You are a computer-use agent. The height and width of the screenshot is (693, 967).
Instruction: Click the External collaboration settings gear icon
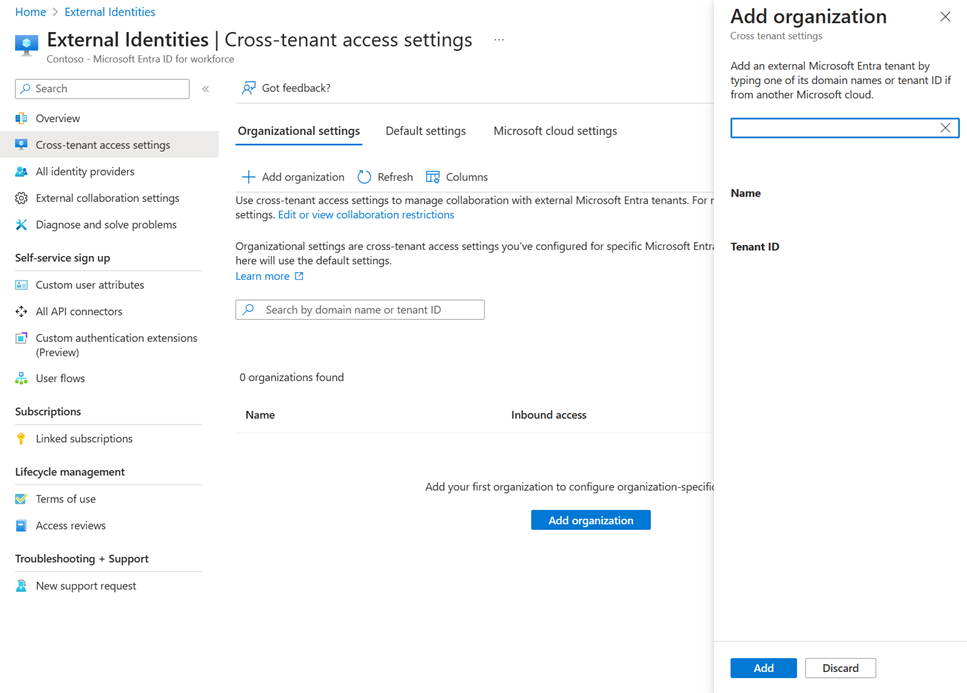pyautogui.click(x=22, y=198)
